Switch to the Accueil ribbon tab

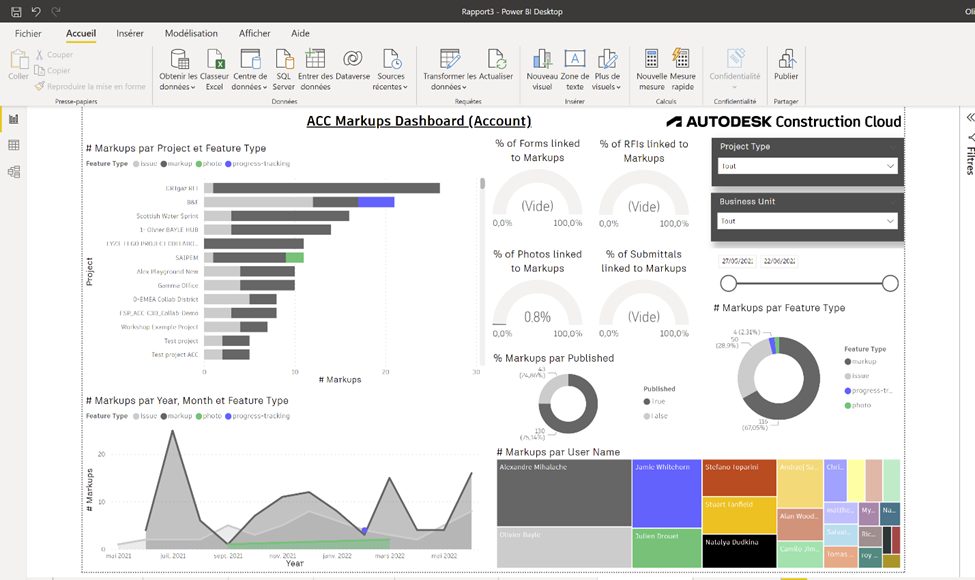pyautogui.click(x=81, y=34)
